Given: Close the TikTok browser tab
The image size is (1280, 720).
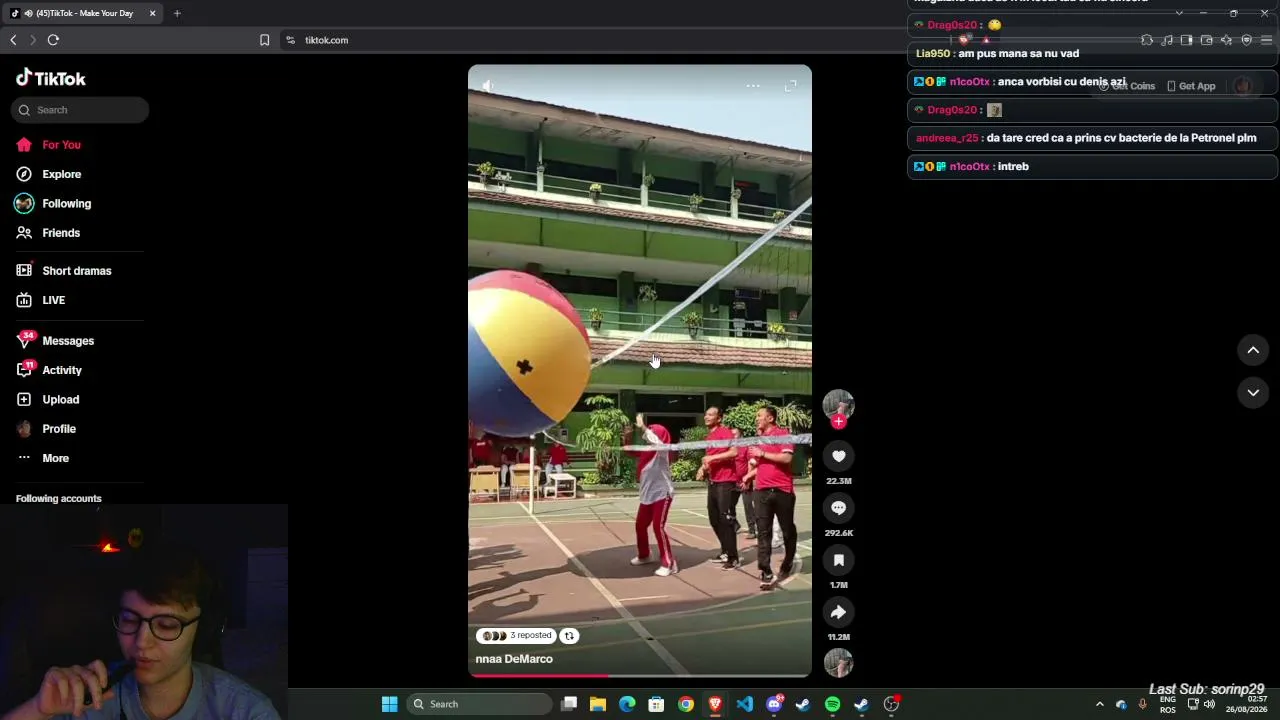Looking at the screenshot, I should pos(152,13).
